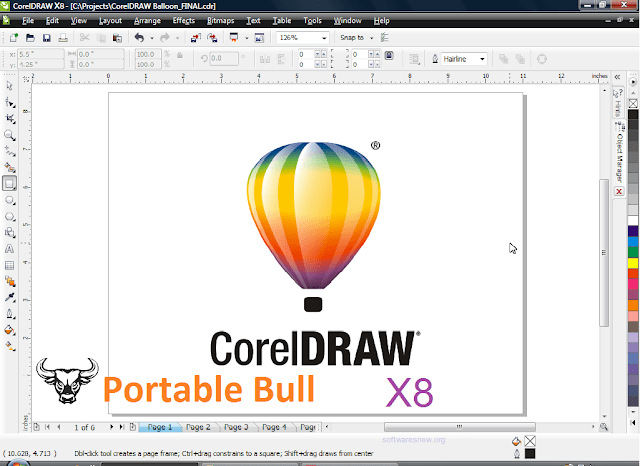Click the Print icon
This screenshot has width=640, height=466.
[63, 38]
